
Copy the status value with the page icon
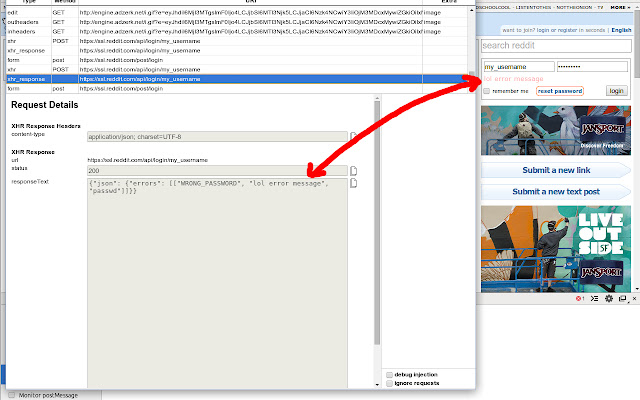click(354, 171)
